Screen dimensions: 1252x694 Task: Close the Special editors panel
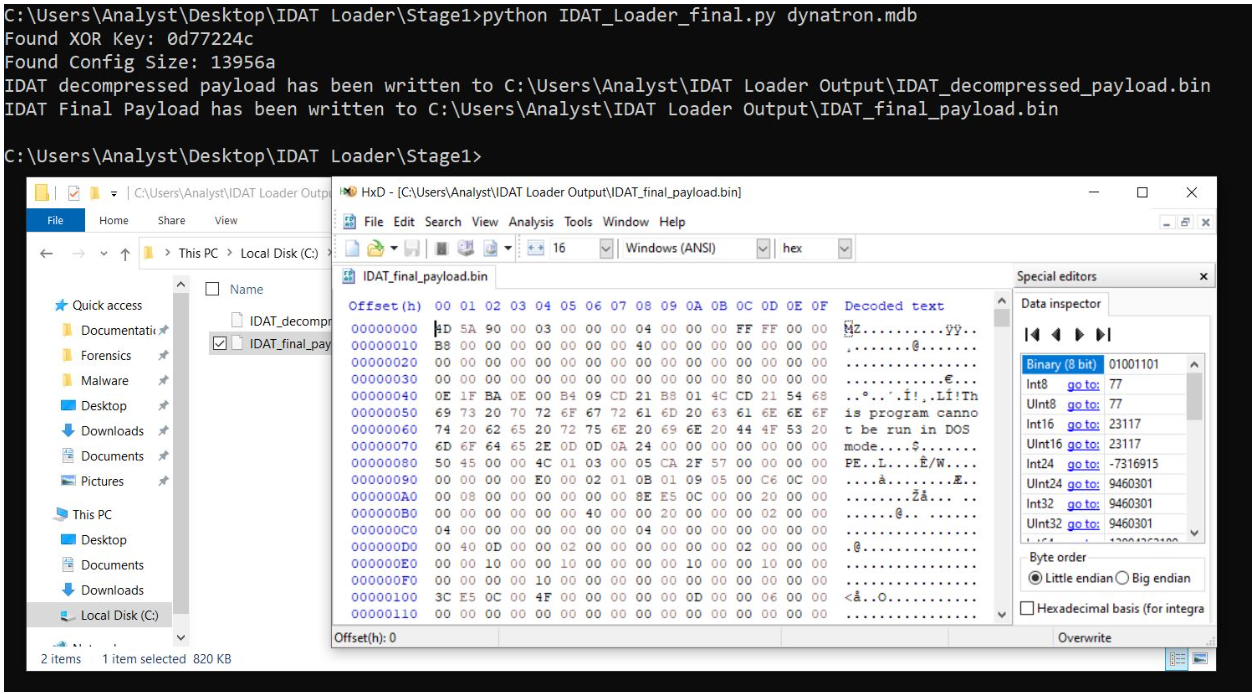[x=1203, y=277]
